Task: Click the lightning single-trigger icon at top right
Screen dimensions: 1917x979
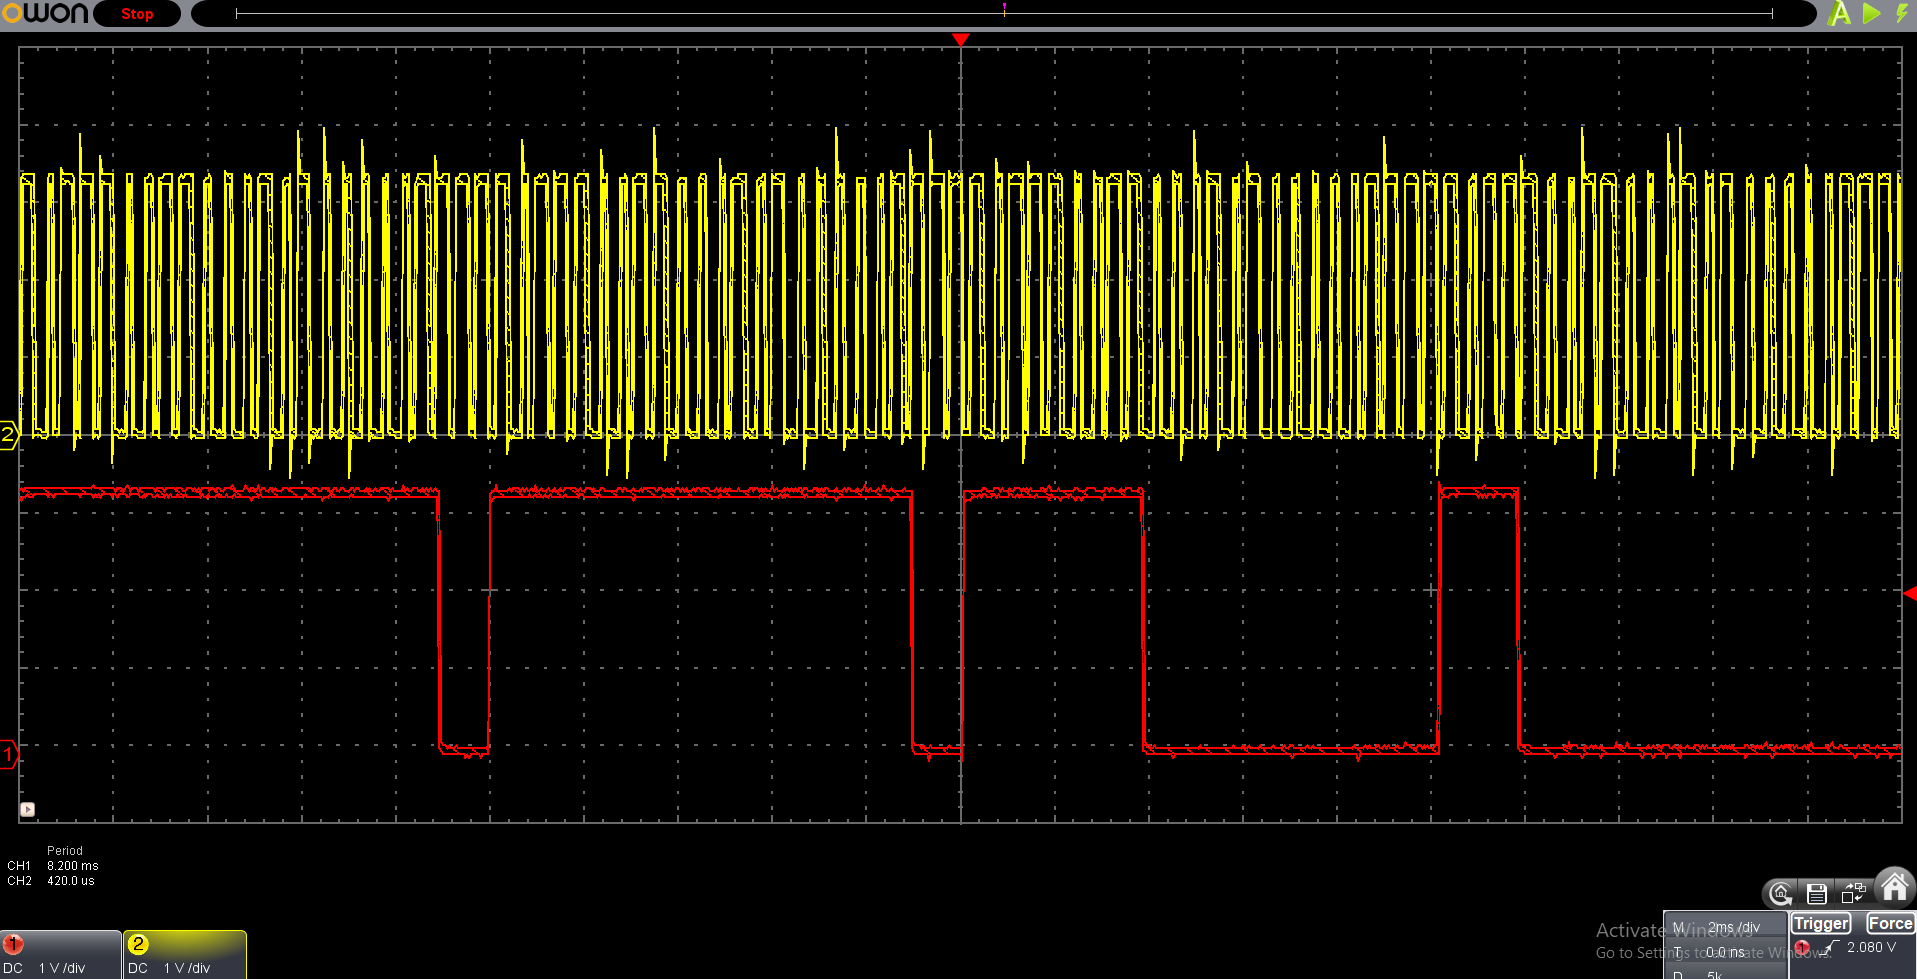Action: pyautogui.click(x=1902, y=13)
